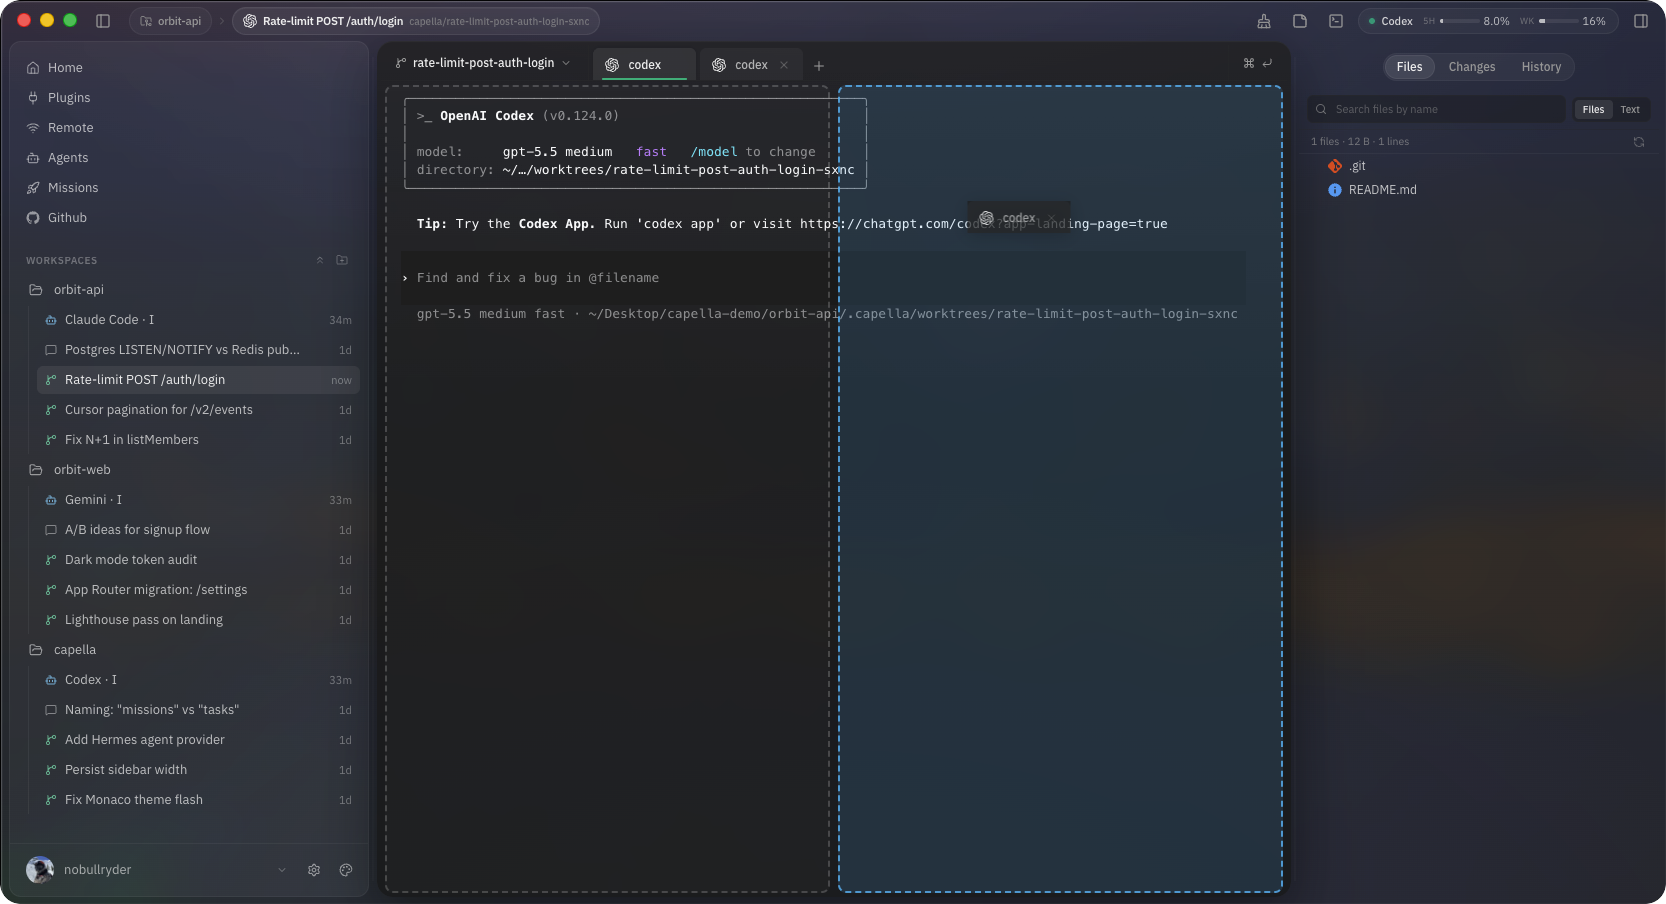Select the Files search mode toggle

[x=1593, y=110]
